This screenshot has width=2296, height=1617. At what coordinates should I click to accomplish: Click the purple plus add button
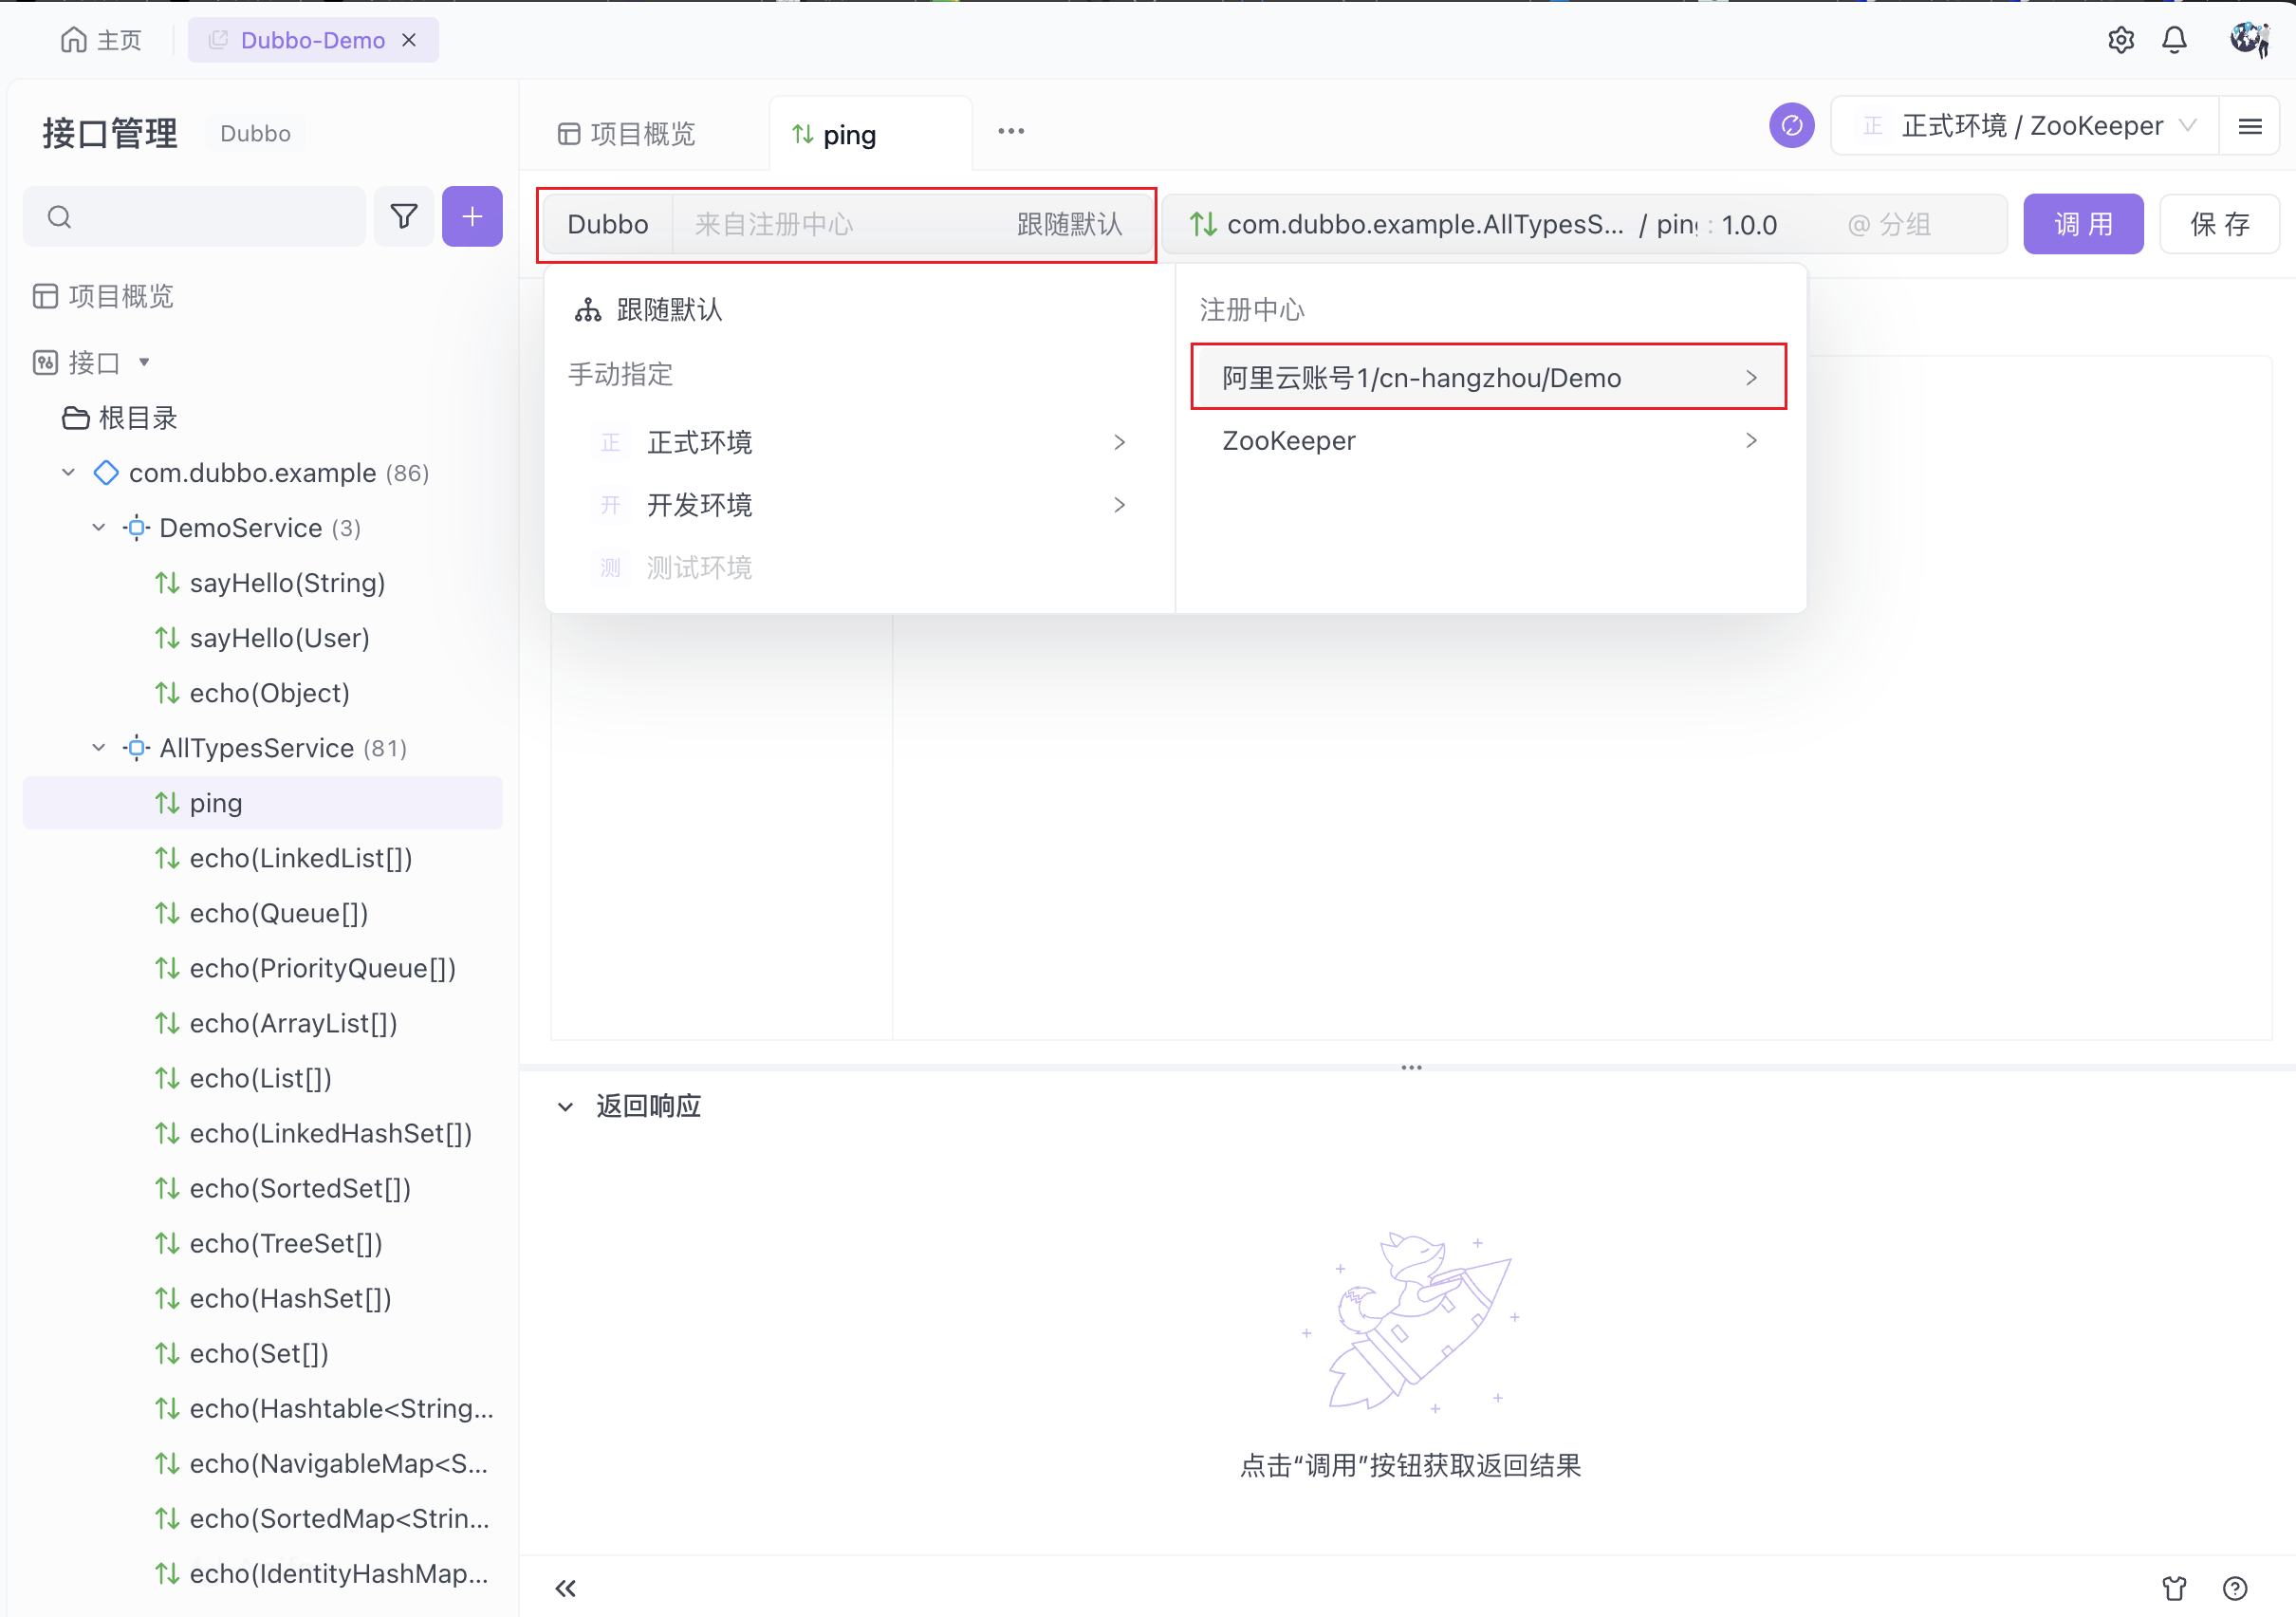[x=472, y=216]
